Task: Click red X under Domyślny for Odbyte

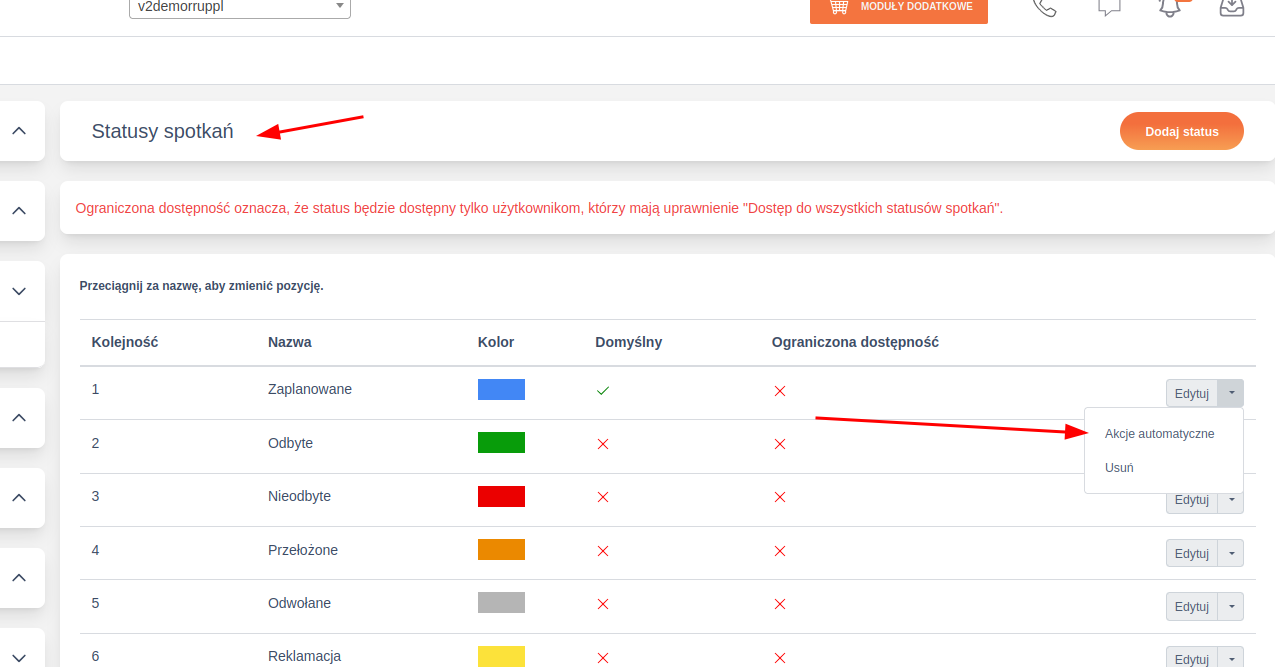Action: (602, 444)
